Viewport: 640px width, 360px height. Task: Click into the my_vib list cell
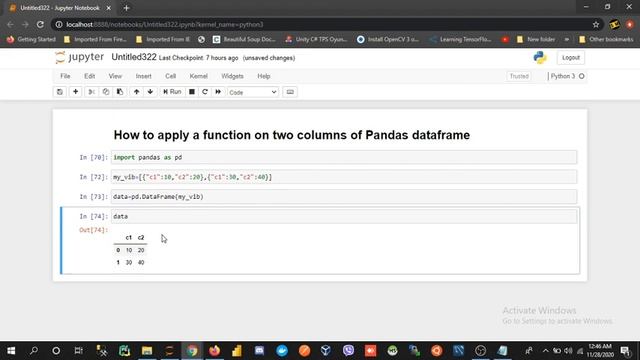344,177
